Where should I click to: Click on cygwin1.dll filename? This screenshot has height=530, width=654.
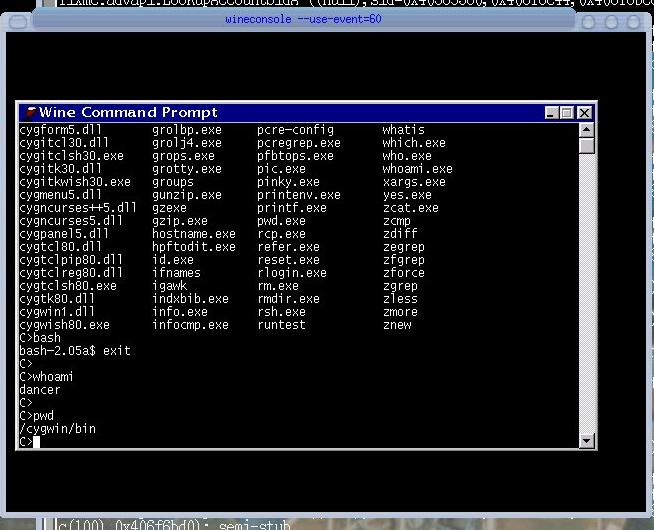[x=57, y=311]
